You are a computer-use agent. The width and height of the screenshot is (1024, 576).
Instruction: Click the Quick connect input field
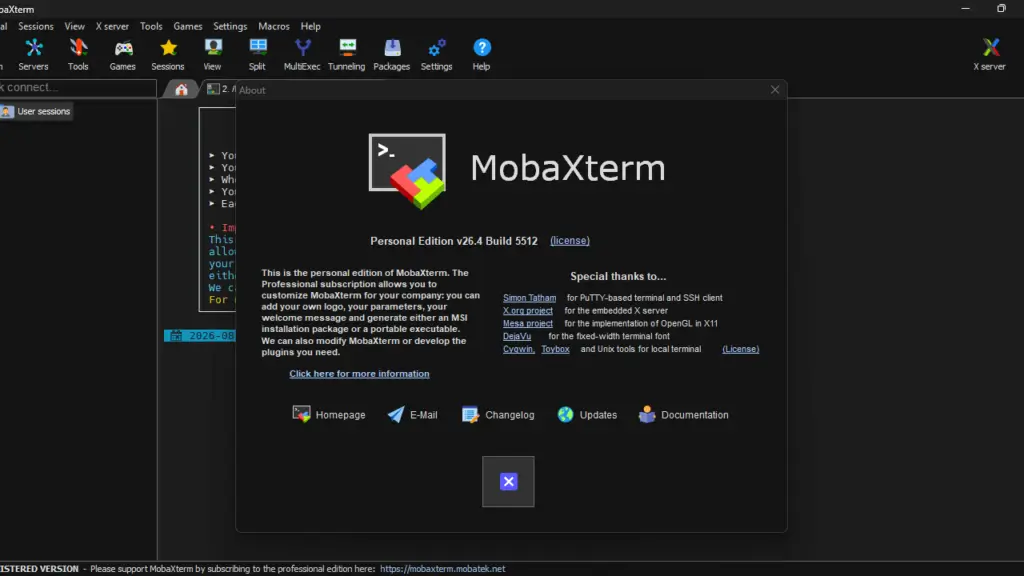(x=78, y=88)
